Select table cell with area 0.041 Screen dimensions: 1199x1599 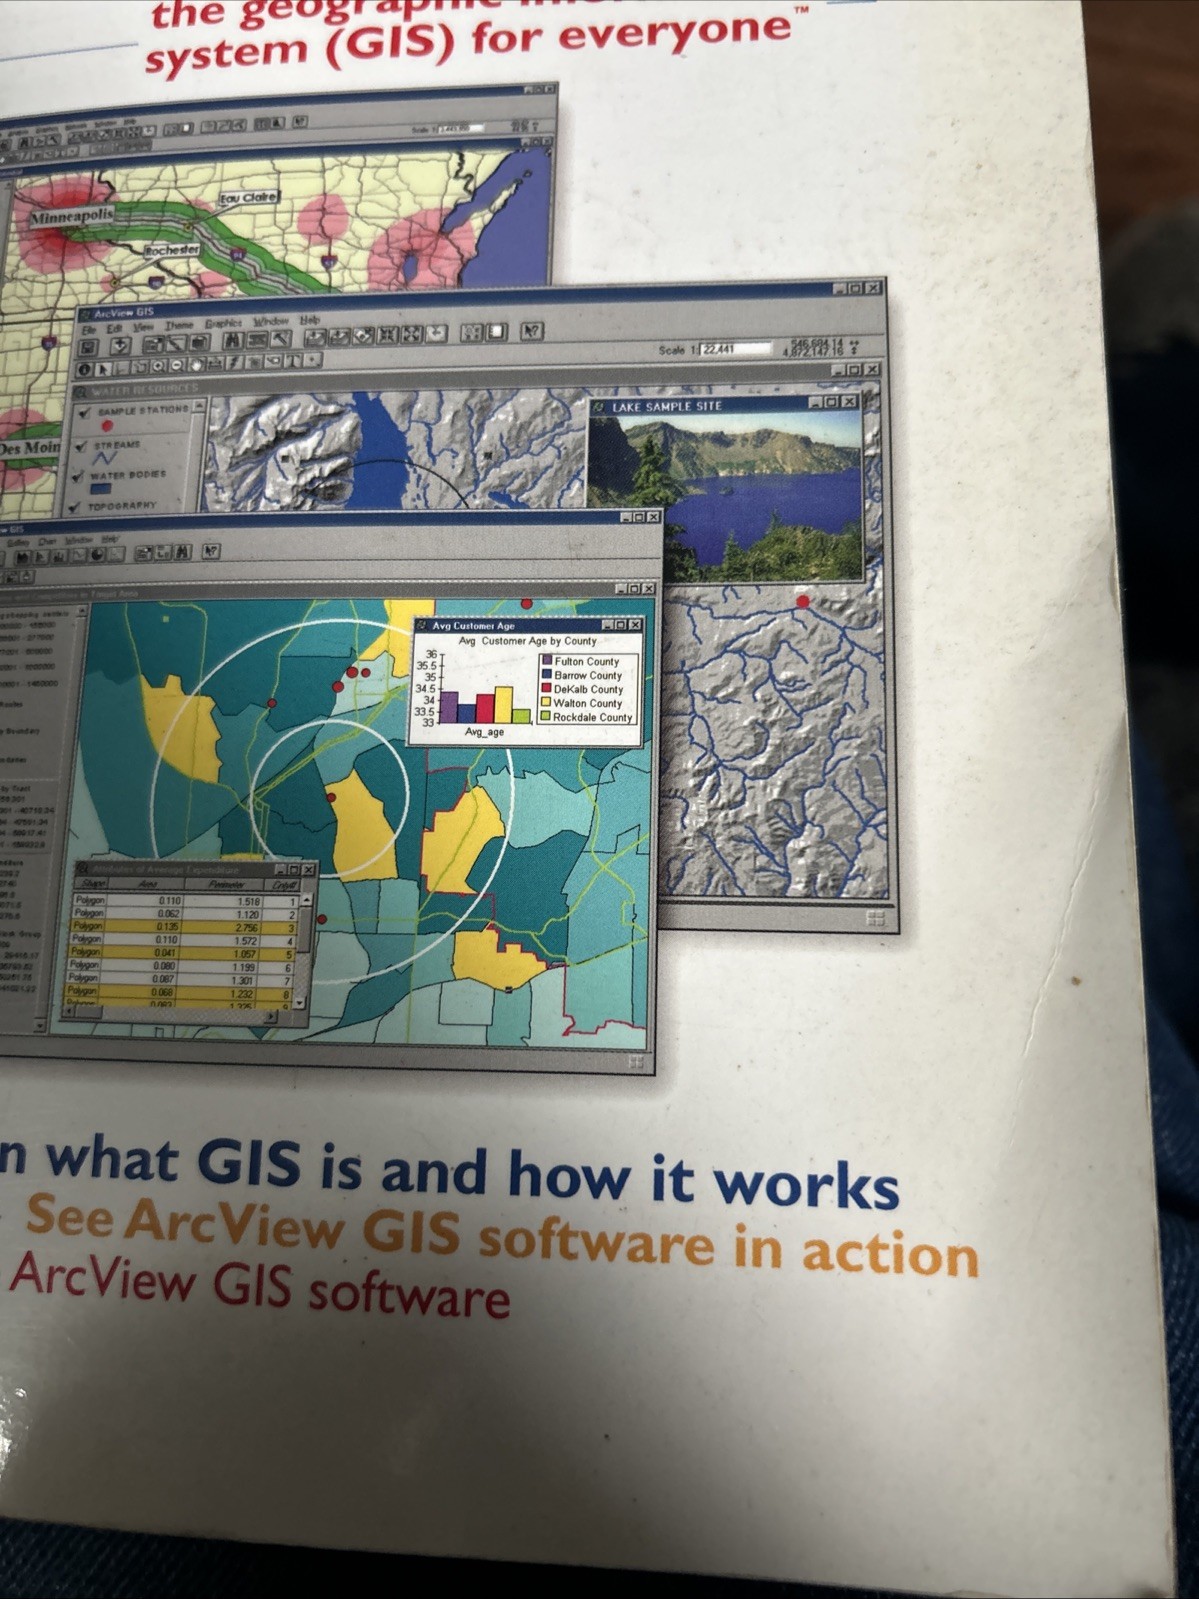click(x=142, y=953)
